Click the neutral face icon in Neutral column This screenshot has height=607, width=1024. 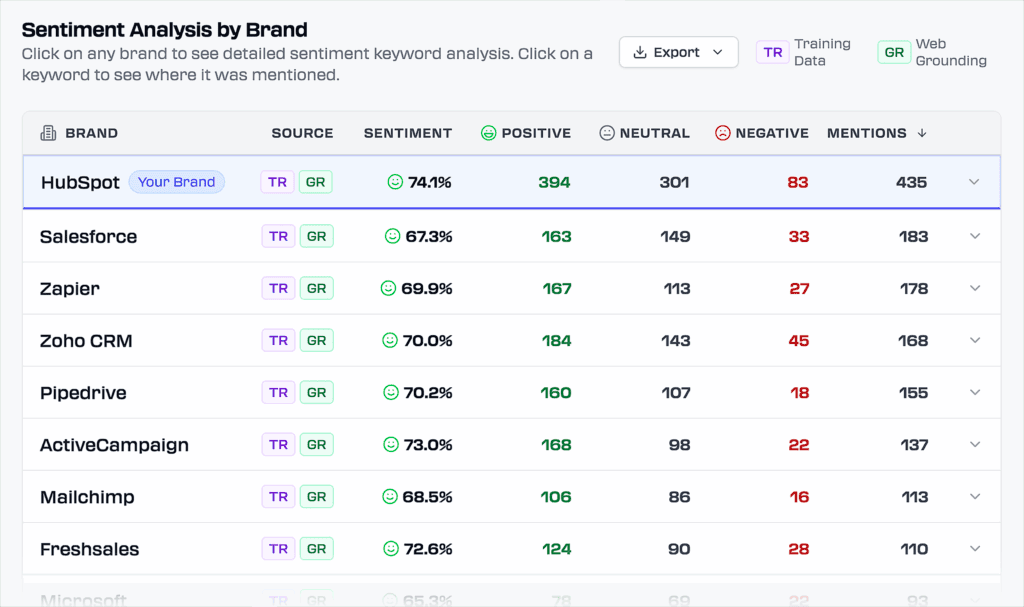pyautogui.click(x=606, y=132)
